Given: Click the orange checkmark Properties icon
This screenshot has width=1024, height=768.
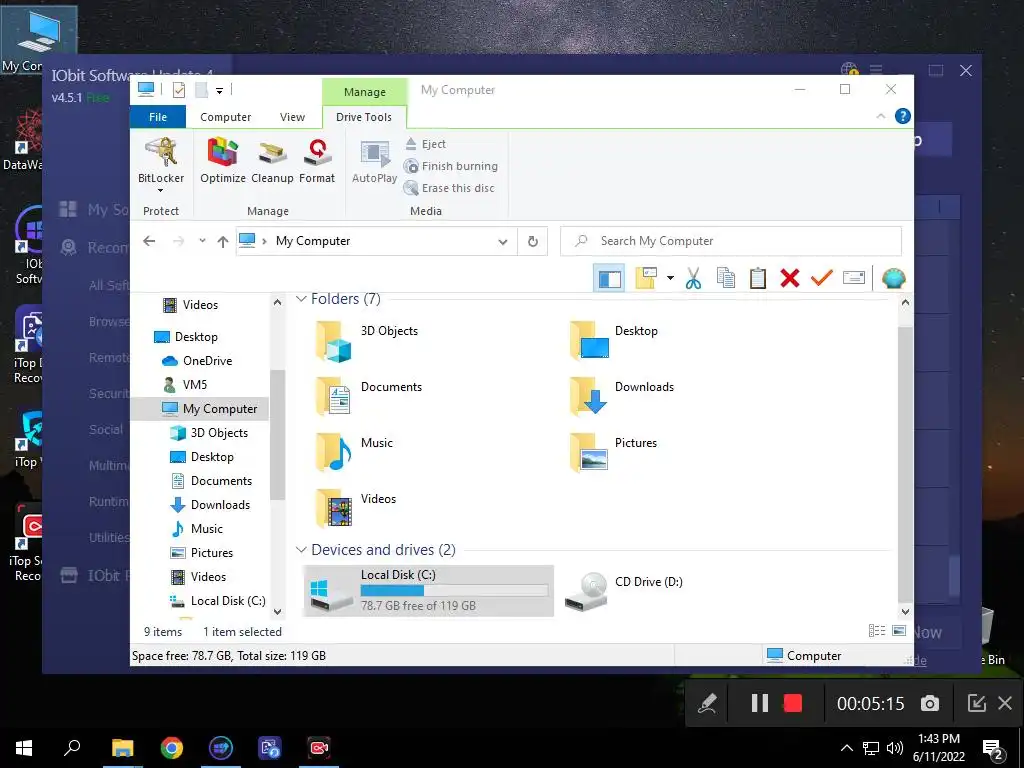Looking at the screenshot, I should pos(822,279).
